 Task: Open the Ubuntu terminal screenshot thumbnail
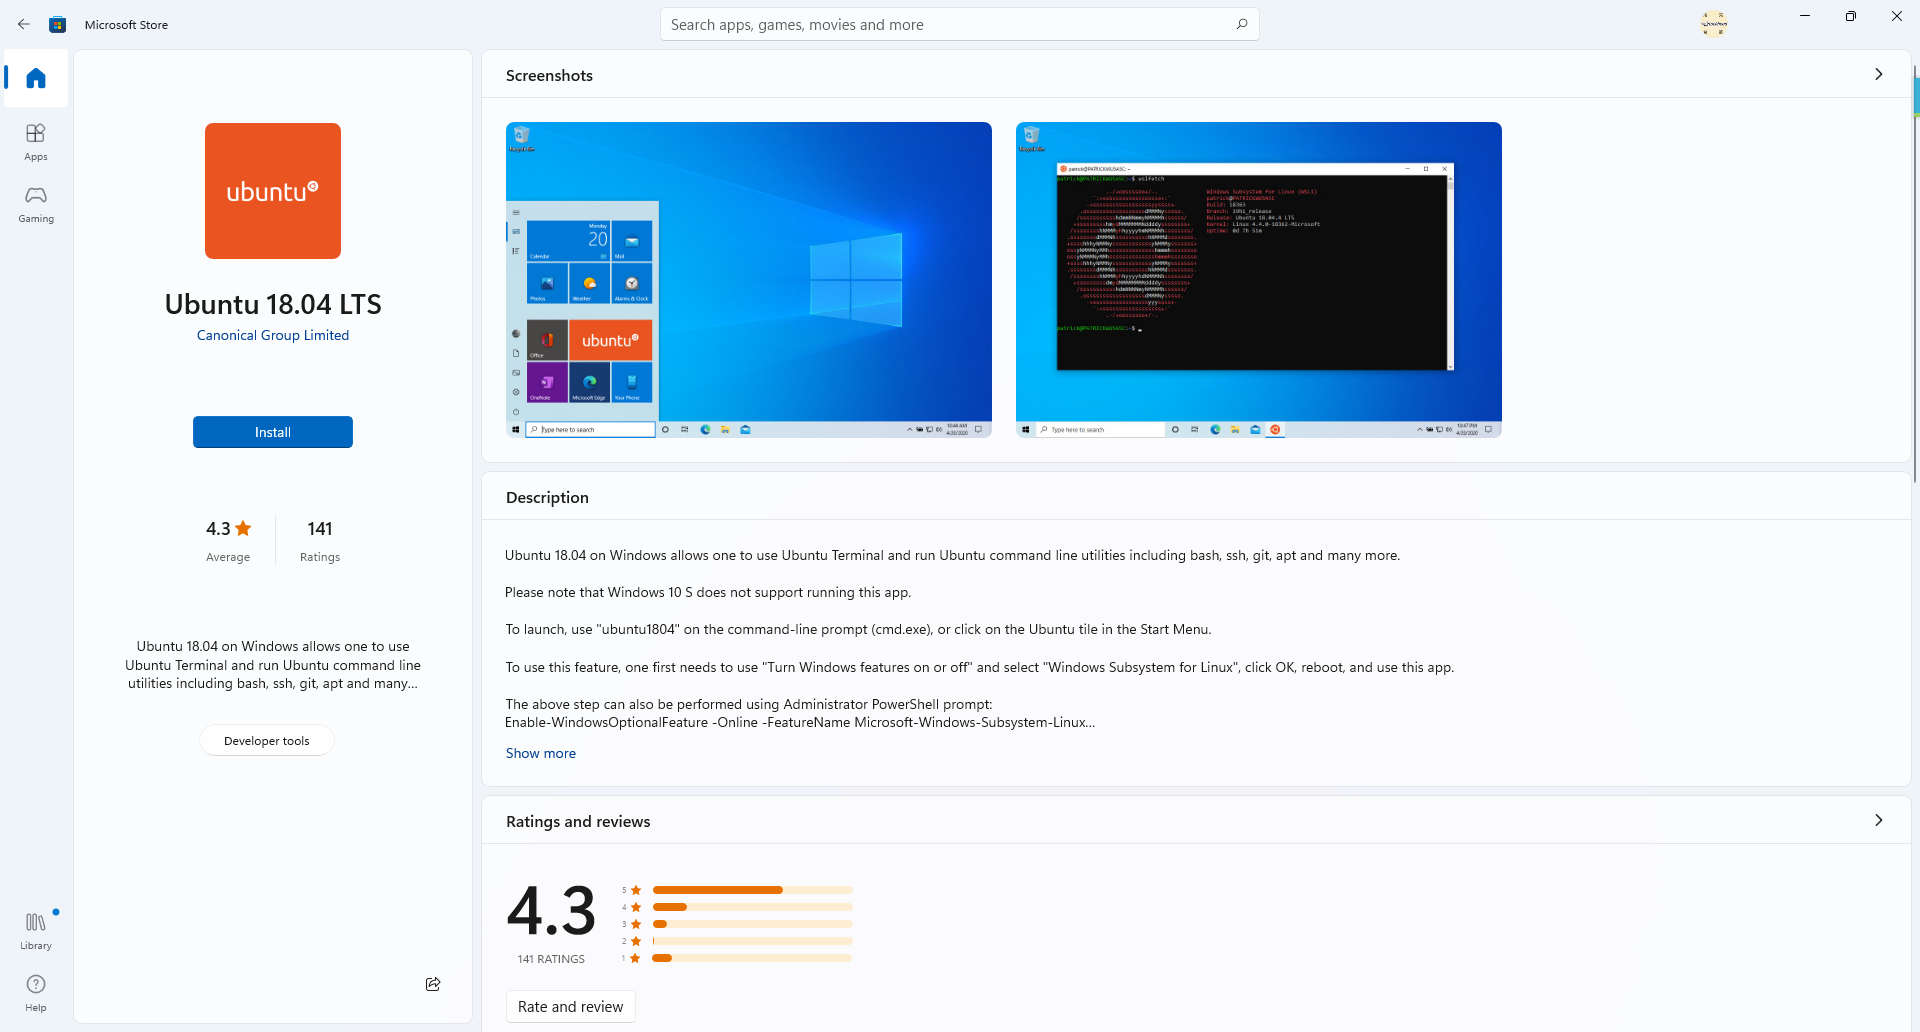[1257, 279]
